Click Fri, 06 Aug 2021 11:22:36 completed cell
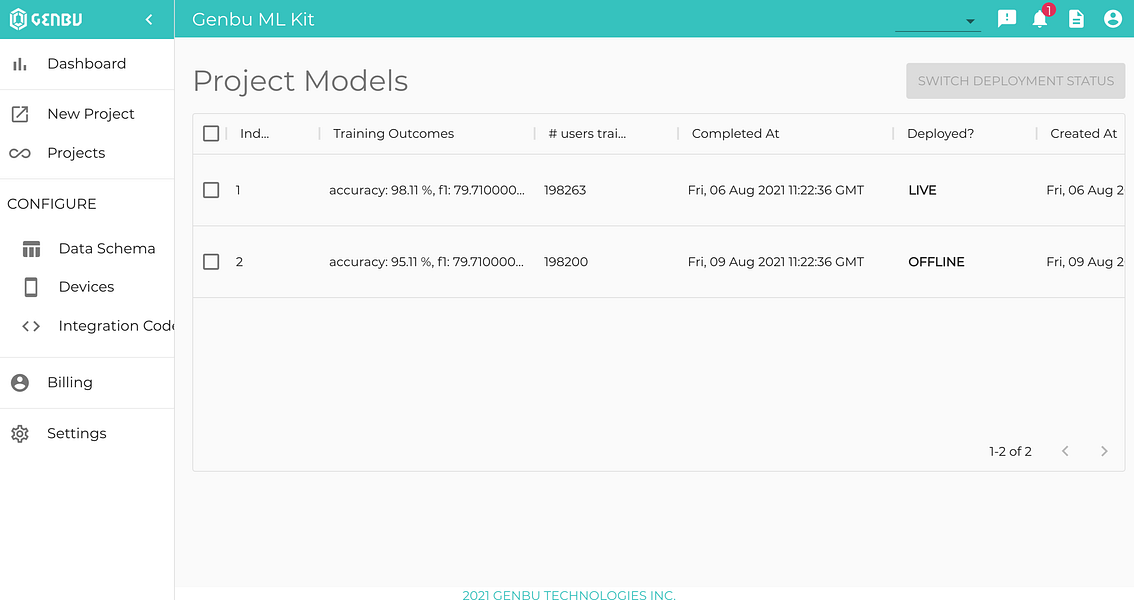 (x=775, y=190)
